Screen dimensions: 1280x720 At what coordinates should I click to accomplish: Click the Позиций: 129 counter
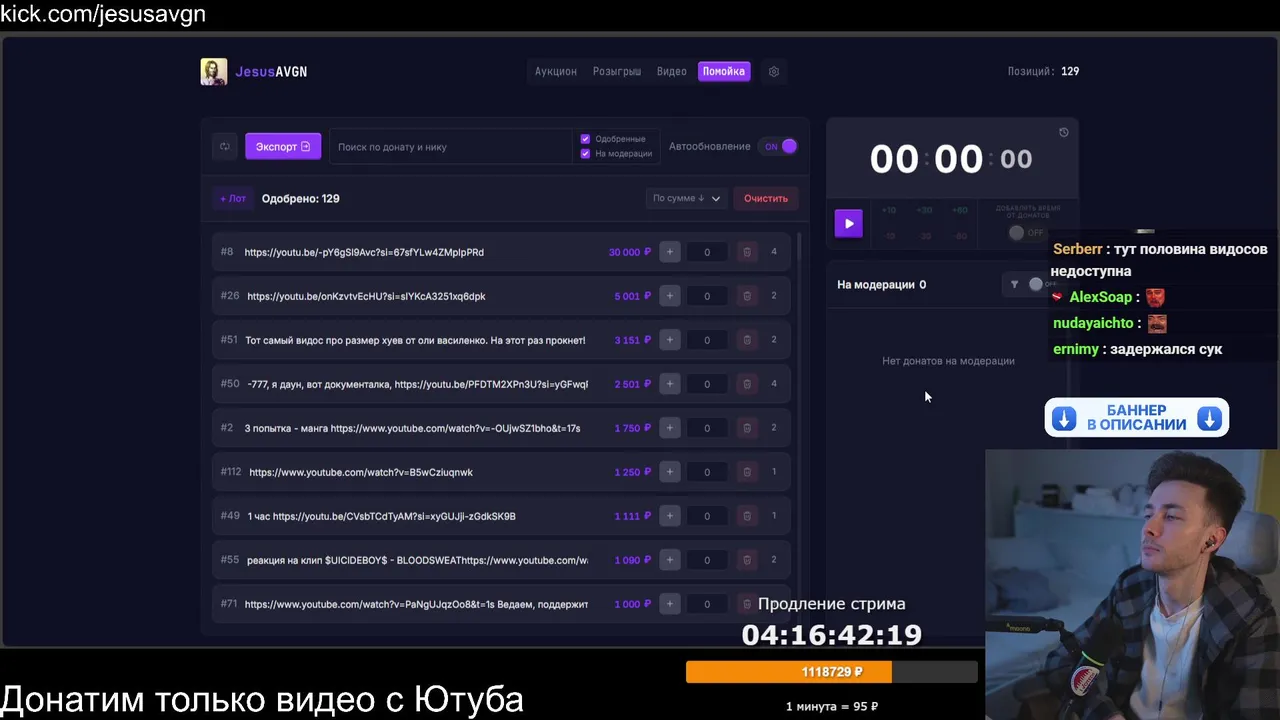pyautogui.click(x=1043, y=72)
